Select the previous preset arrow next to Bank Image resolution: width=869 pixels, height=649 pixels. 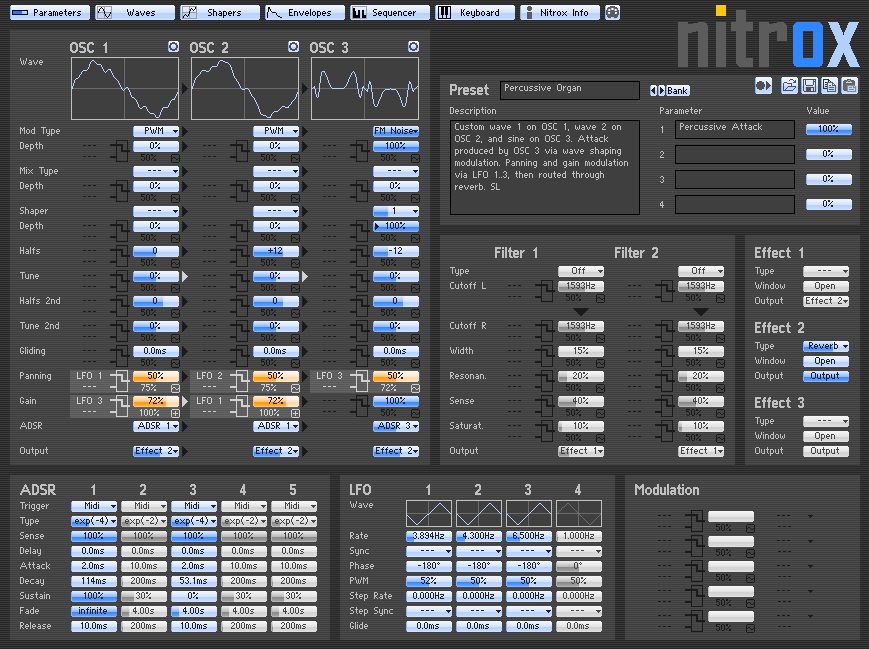pos(653,90)
